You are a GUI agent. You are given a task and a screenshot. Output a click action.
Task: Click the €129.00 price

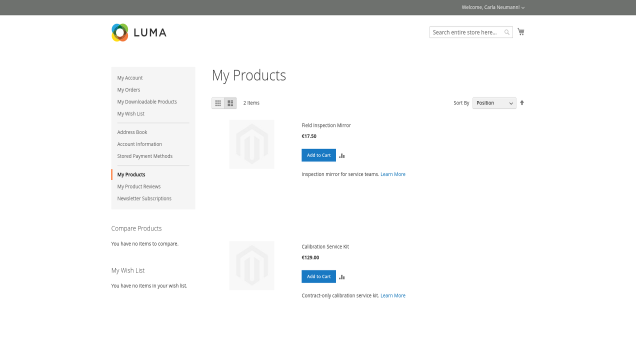click(x=310, y=258)
